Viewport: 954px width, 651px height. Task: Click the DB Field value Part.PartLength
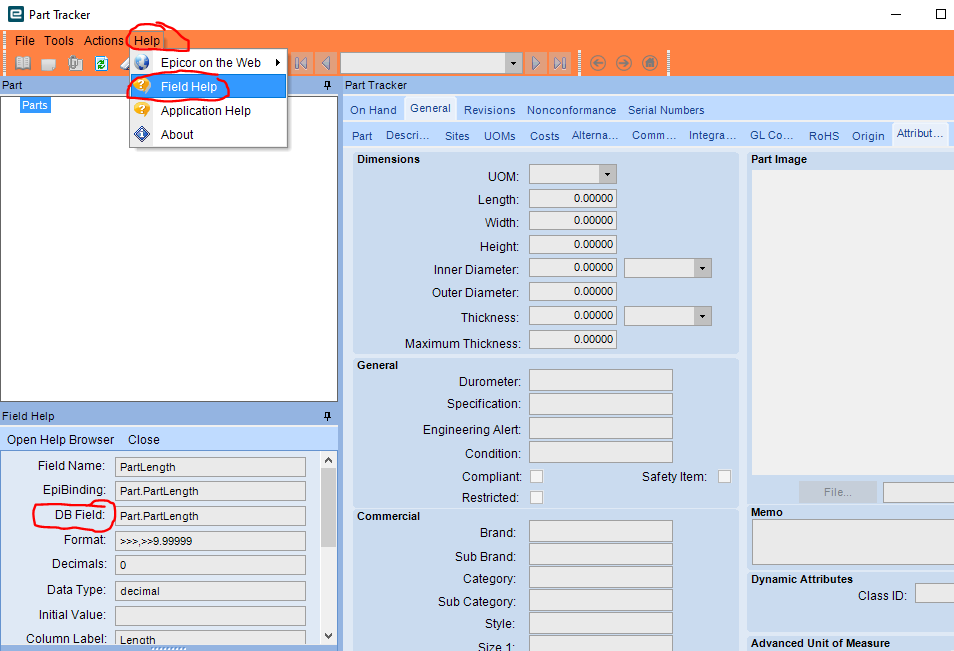pyautogui.click(x=211, y=516)
